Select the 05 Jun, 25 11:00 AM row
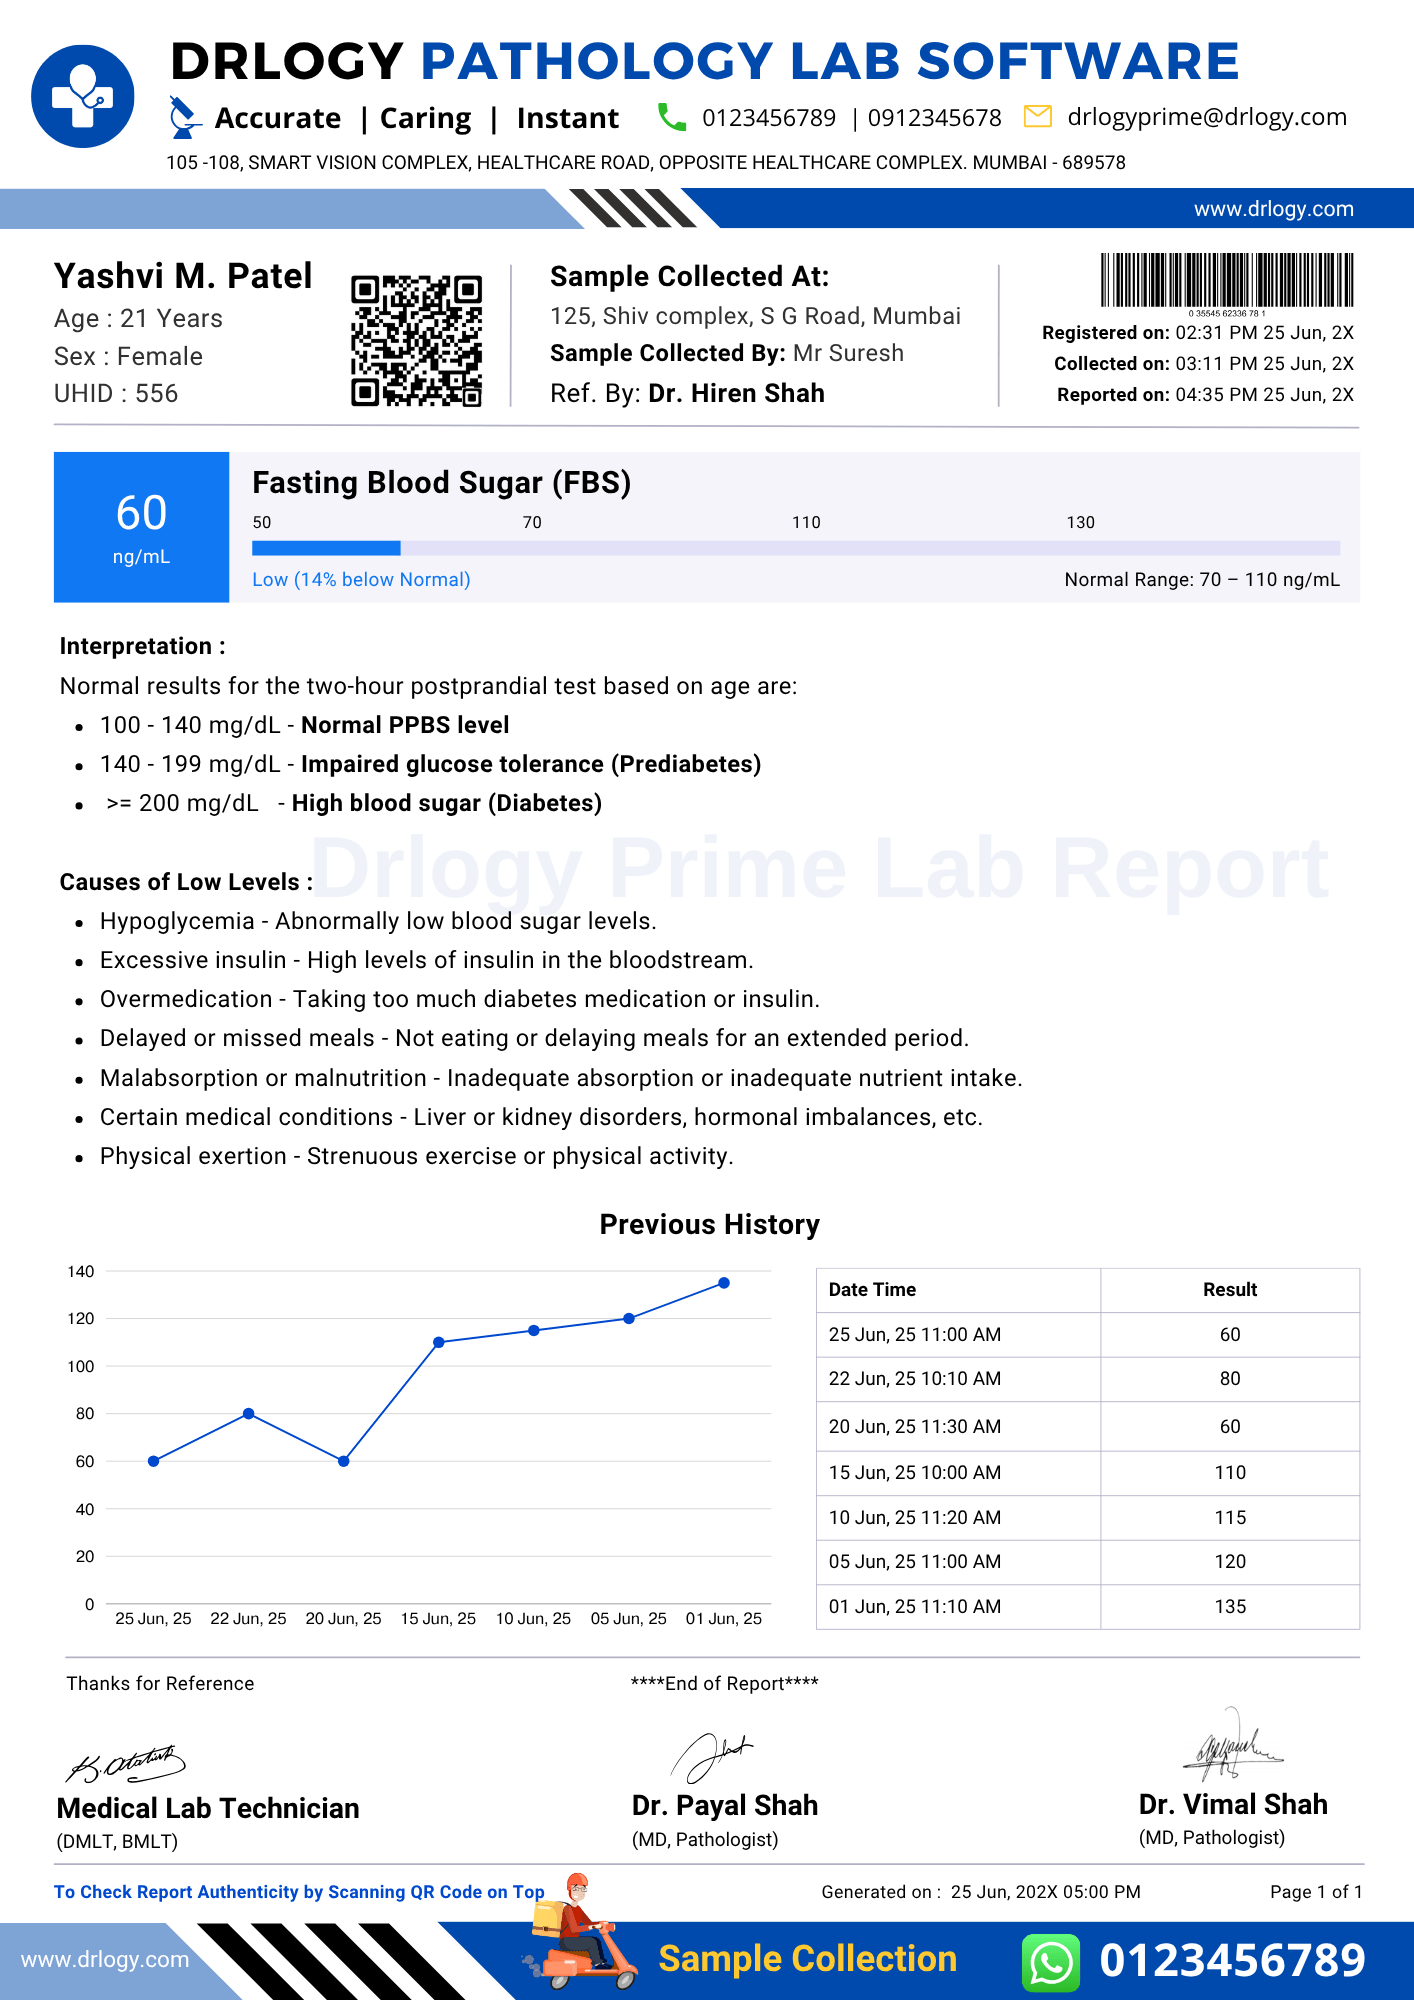The image size is (1414, 2000). [1088, 1562]
